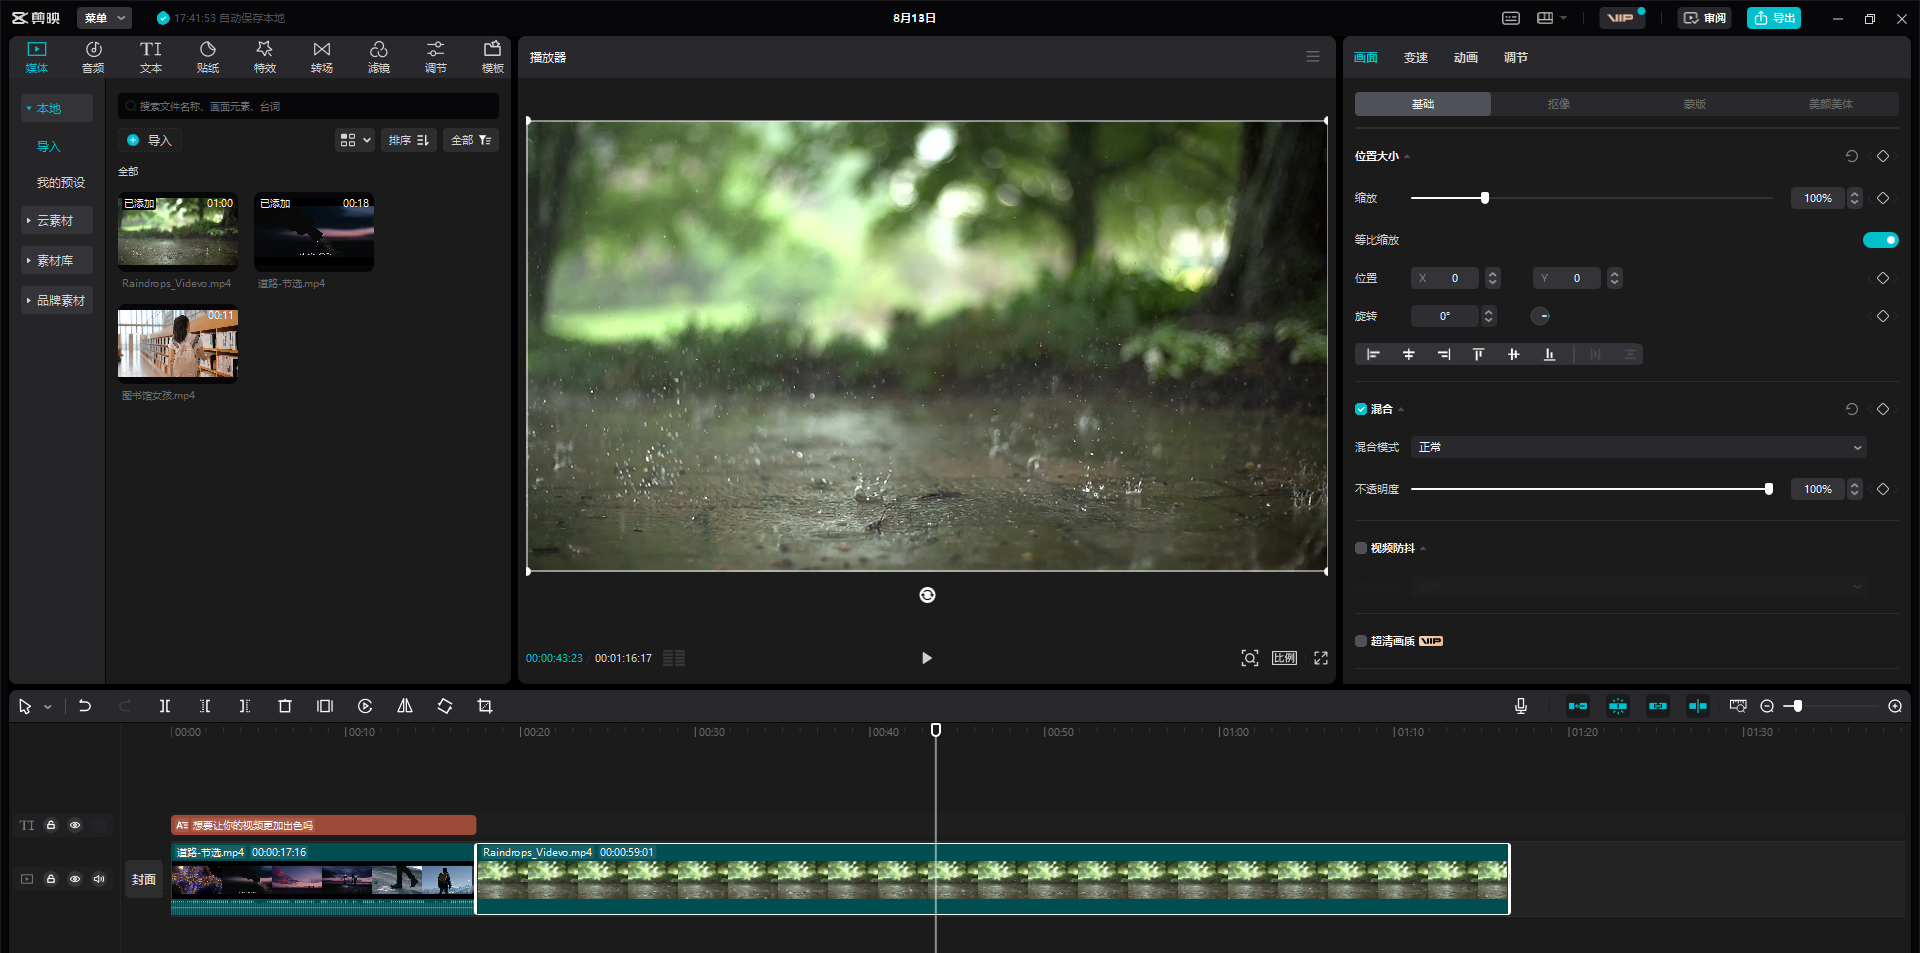1920x953 pixels.
Task: Switch to the 动画 animation tab
Action: [1465, 58]
